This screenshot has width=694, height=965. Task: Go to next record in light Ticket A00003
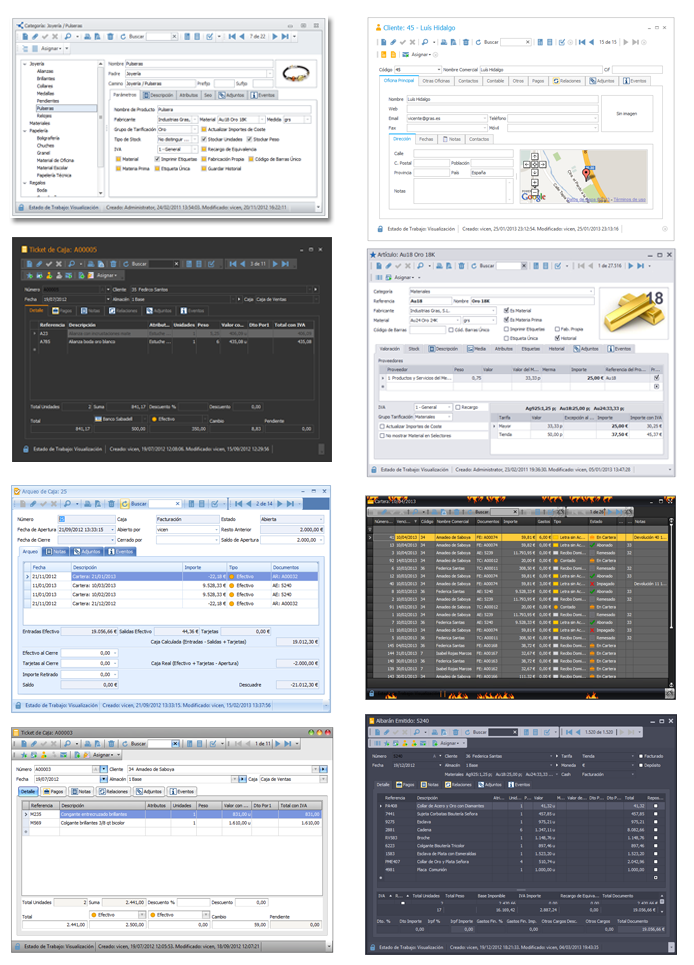277,743
